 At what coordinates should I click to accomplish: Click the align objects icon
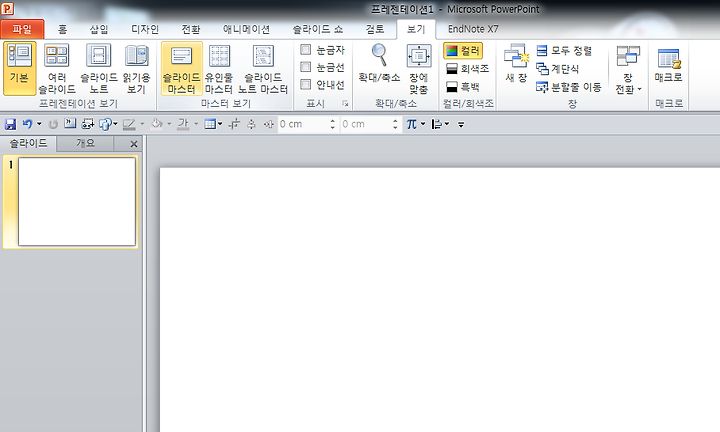pos(437,124)
